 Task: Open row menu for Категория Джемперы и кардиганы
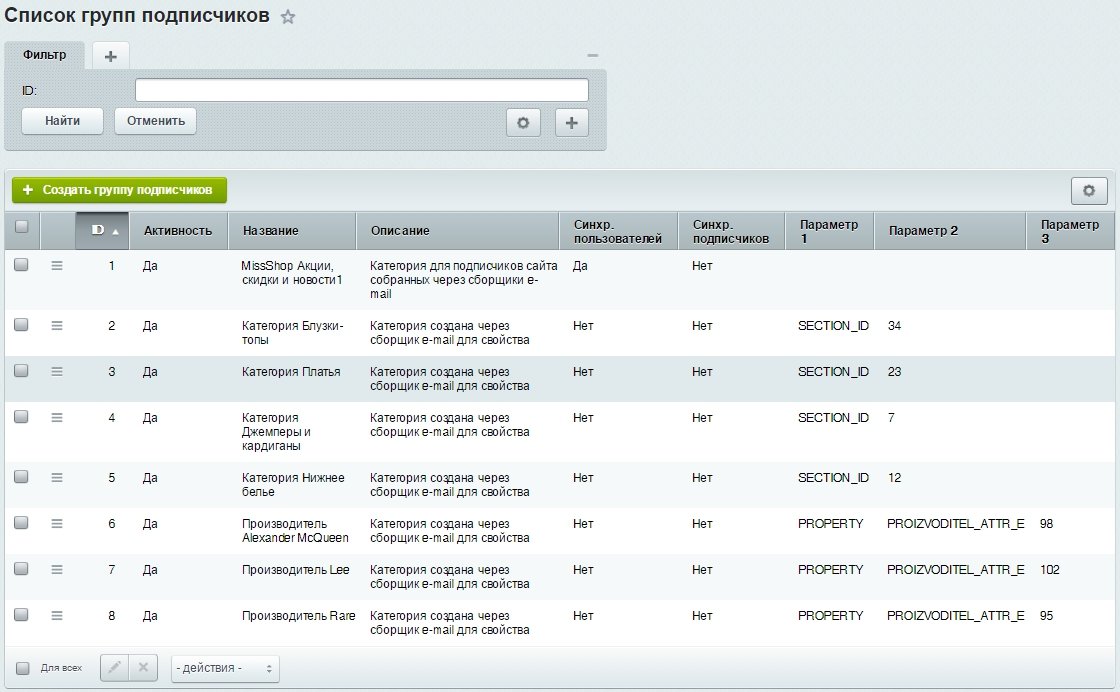(57, 417)
